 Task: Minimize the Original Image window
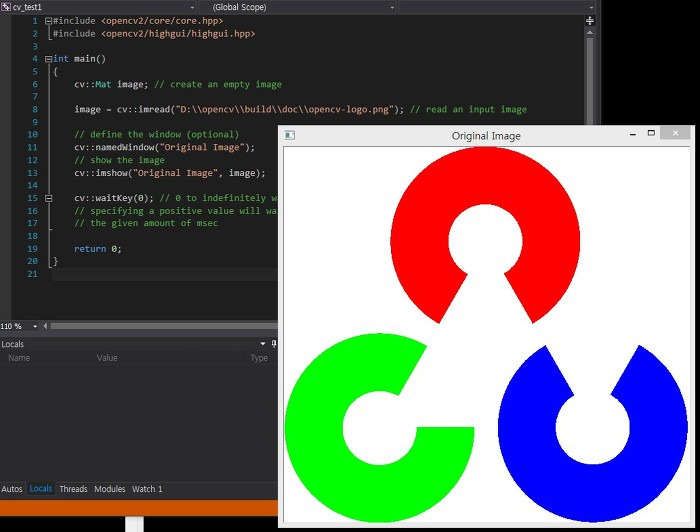click(x=633, y=134)
